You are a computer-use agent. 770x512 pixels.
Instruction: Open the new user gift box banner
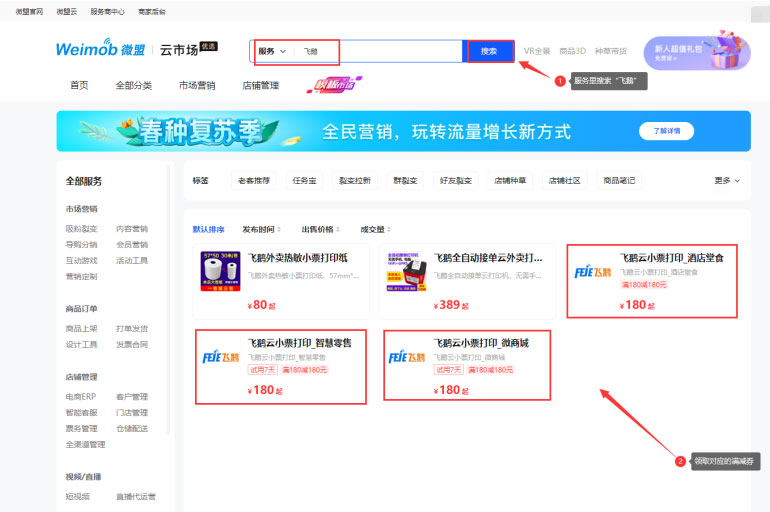coord(696,52)
